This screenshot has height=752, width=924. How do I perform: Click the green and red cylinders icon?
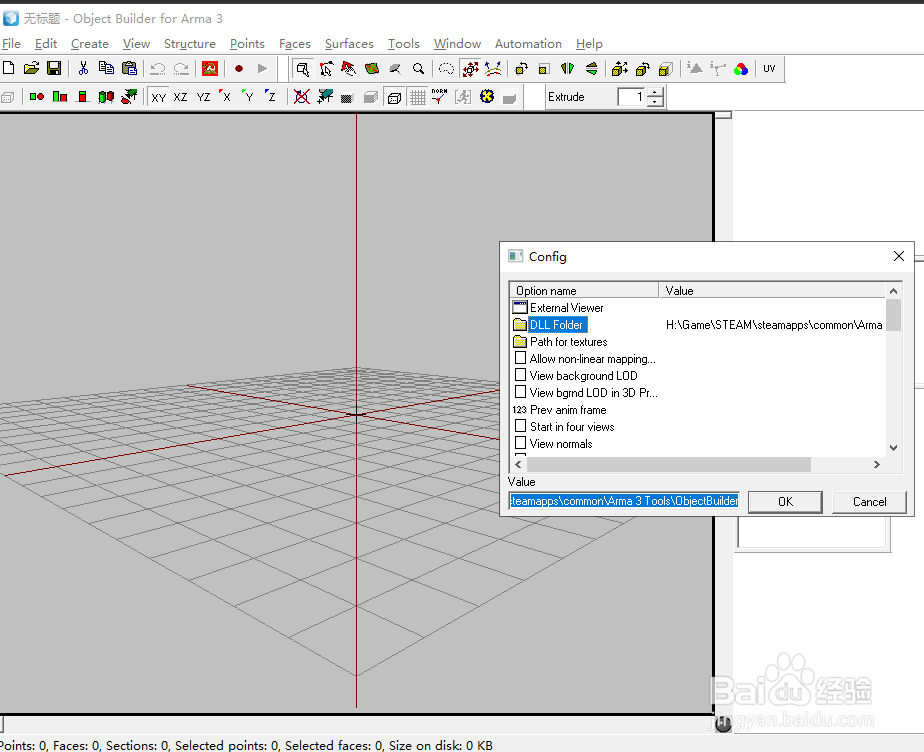click(x=106, y=97)
